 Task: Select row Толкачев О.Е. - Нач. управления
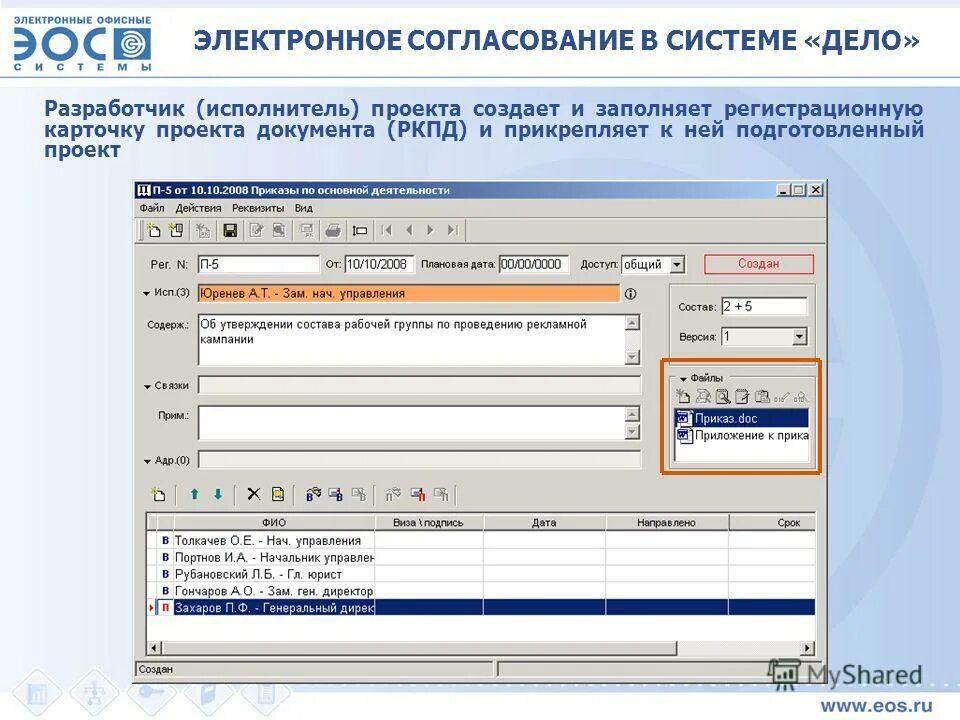(x=481, y=541)
